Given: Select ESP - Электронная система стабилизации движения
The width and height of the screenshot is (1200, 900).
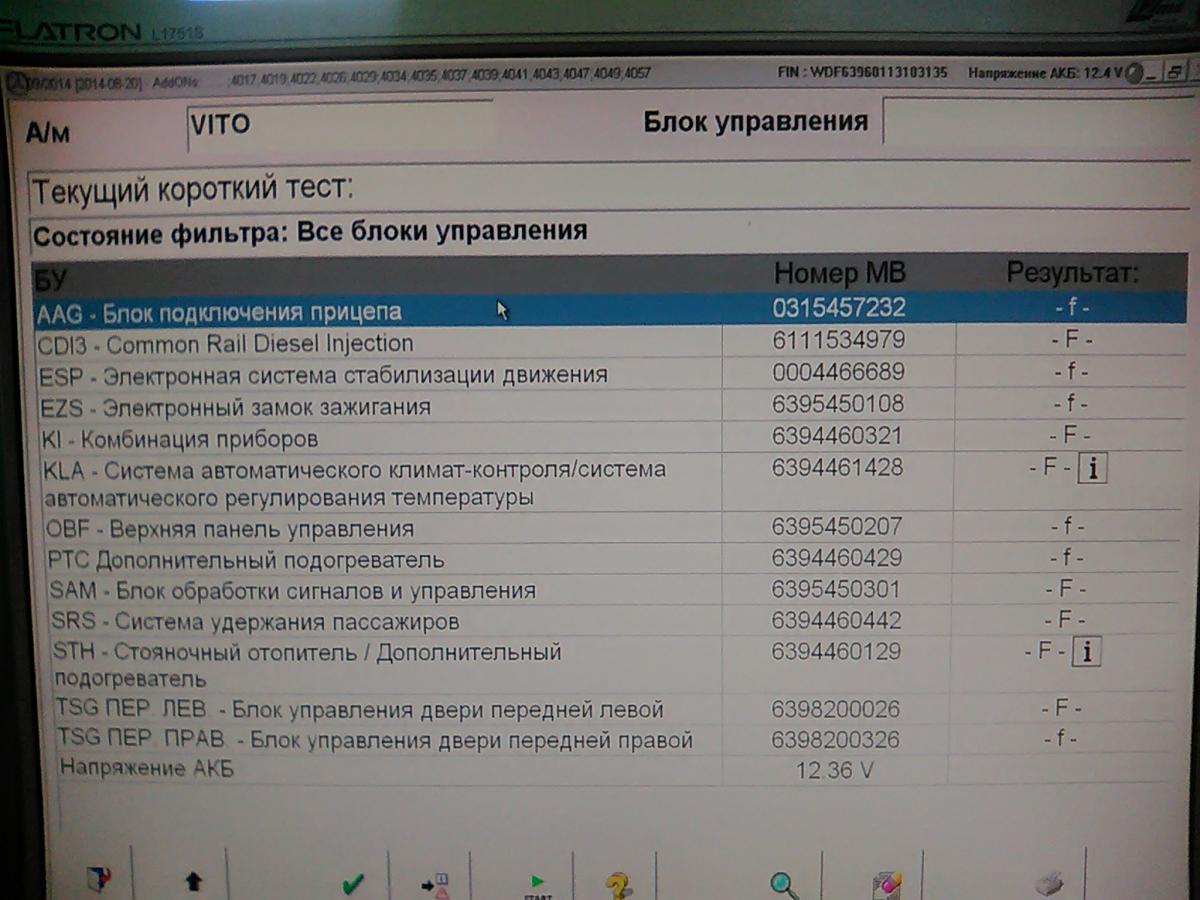Looking at the screenshot, I should tap(323, 376).
